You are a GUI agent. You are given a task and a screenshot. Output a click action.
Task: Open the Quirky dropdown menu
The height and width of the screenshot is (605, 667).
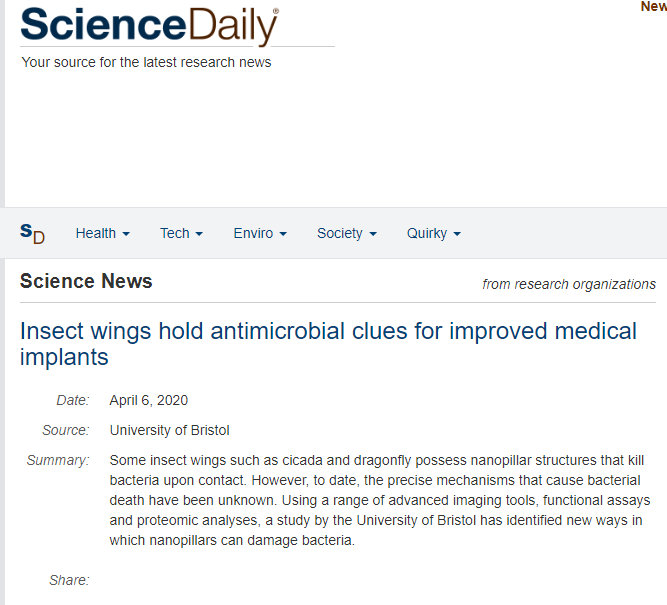[x=433, y=233]
